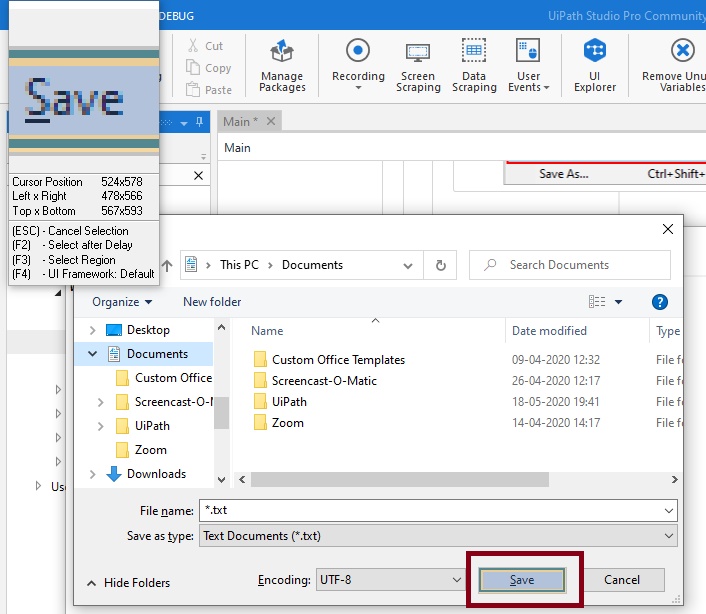Expand the address bar history dropdown

[x=408, y=266]
